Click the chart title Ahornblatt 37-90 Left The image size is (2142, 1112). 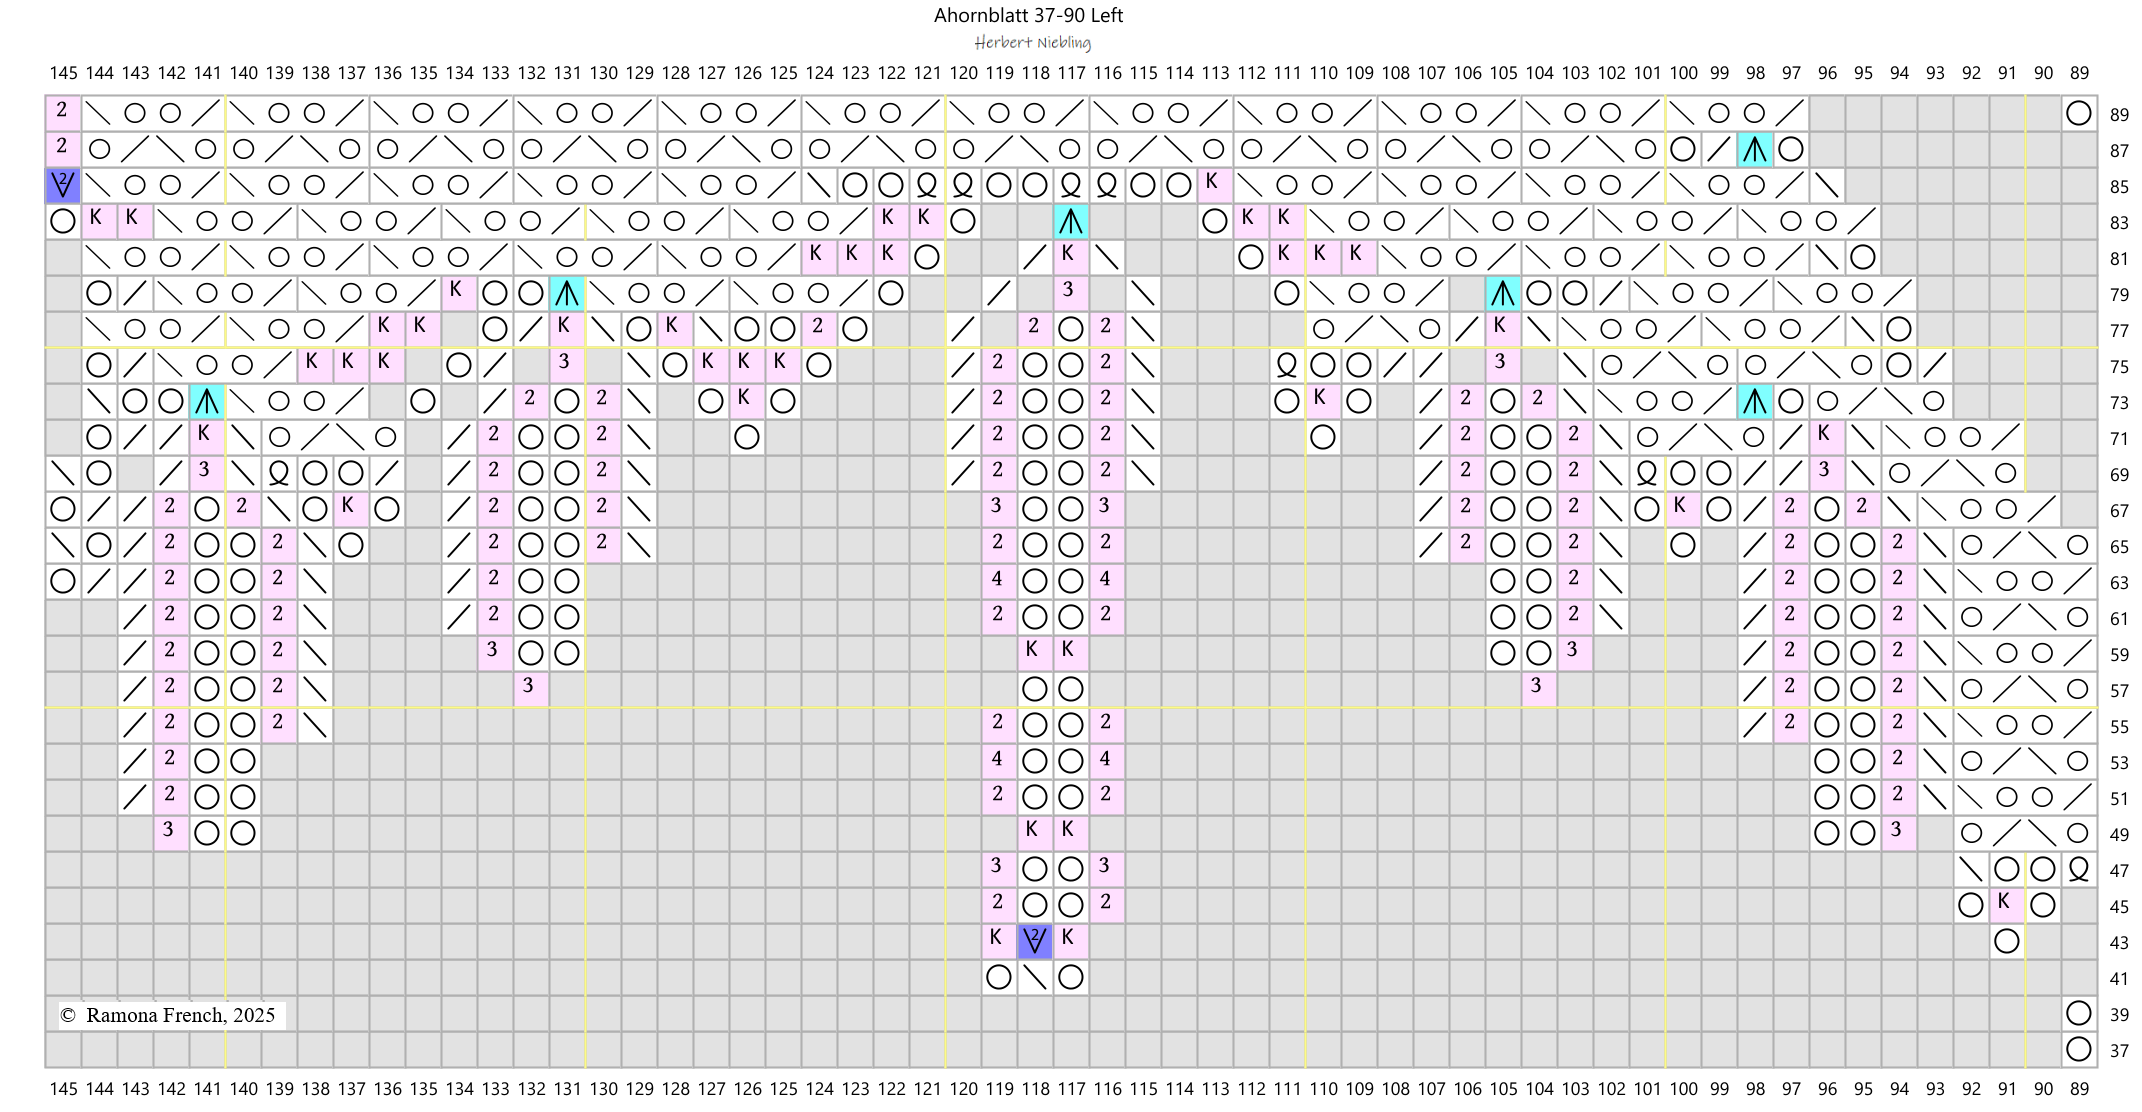1028,15
